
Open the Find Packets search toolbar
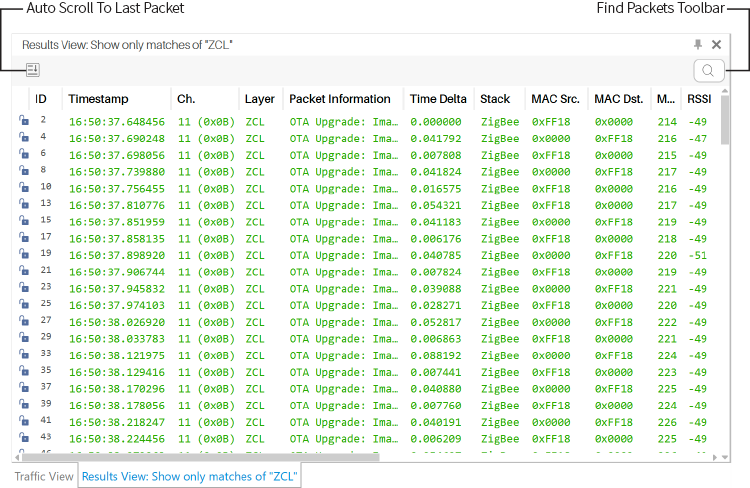708,70
